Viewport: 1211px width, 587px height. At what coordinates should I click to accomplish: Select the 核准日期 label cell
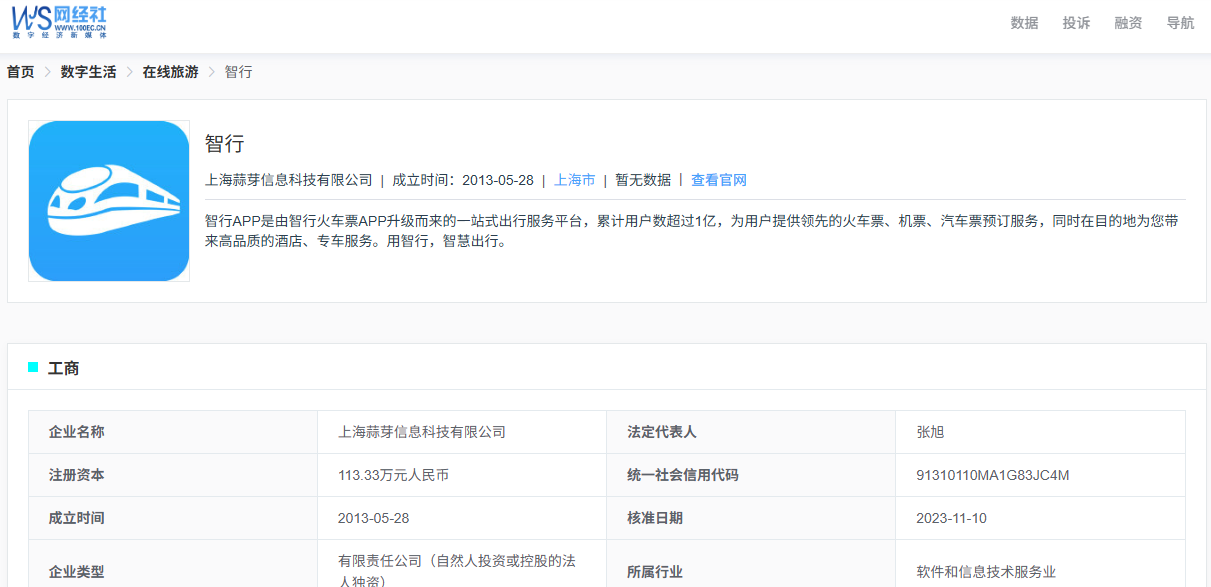click(x=751, y=518)
